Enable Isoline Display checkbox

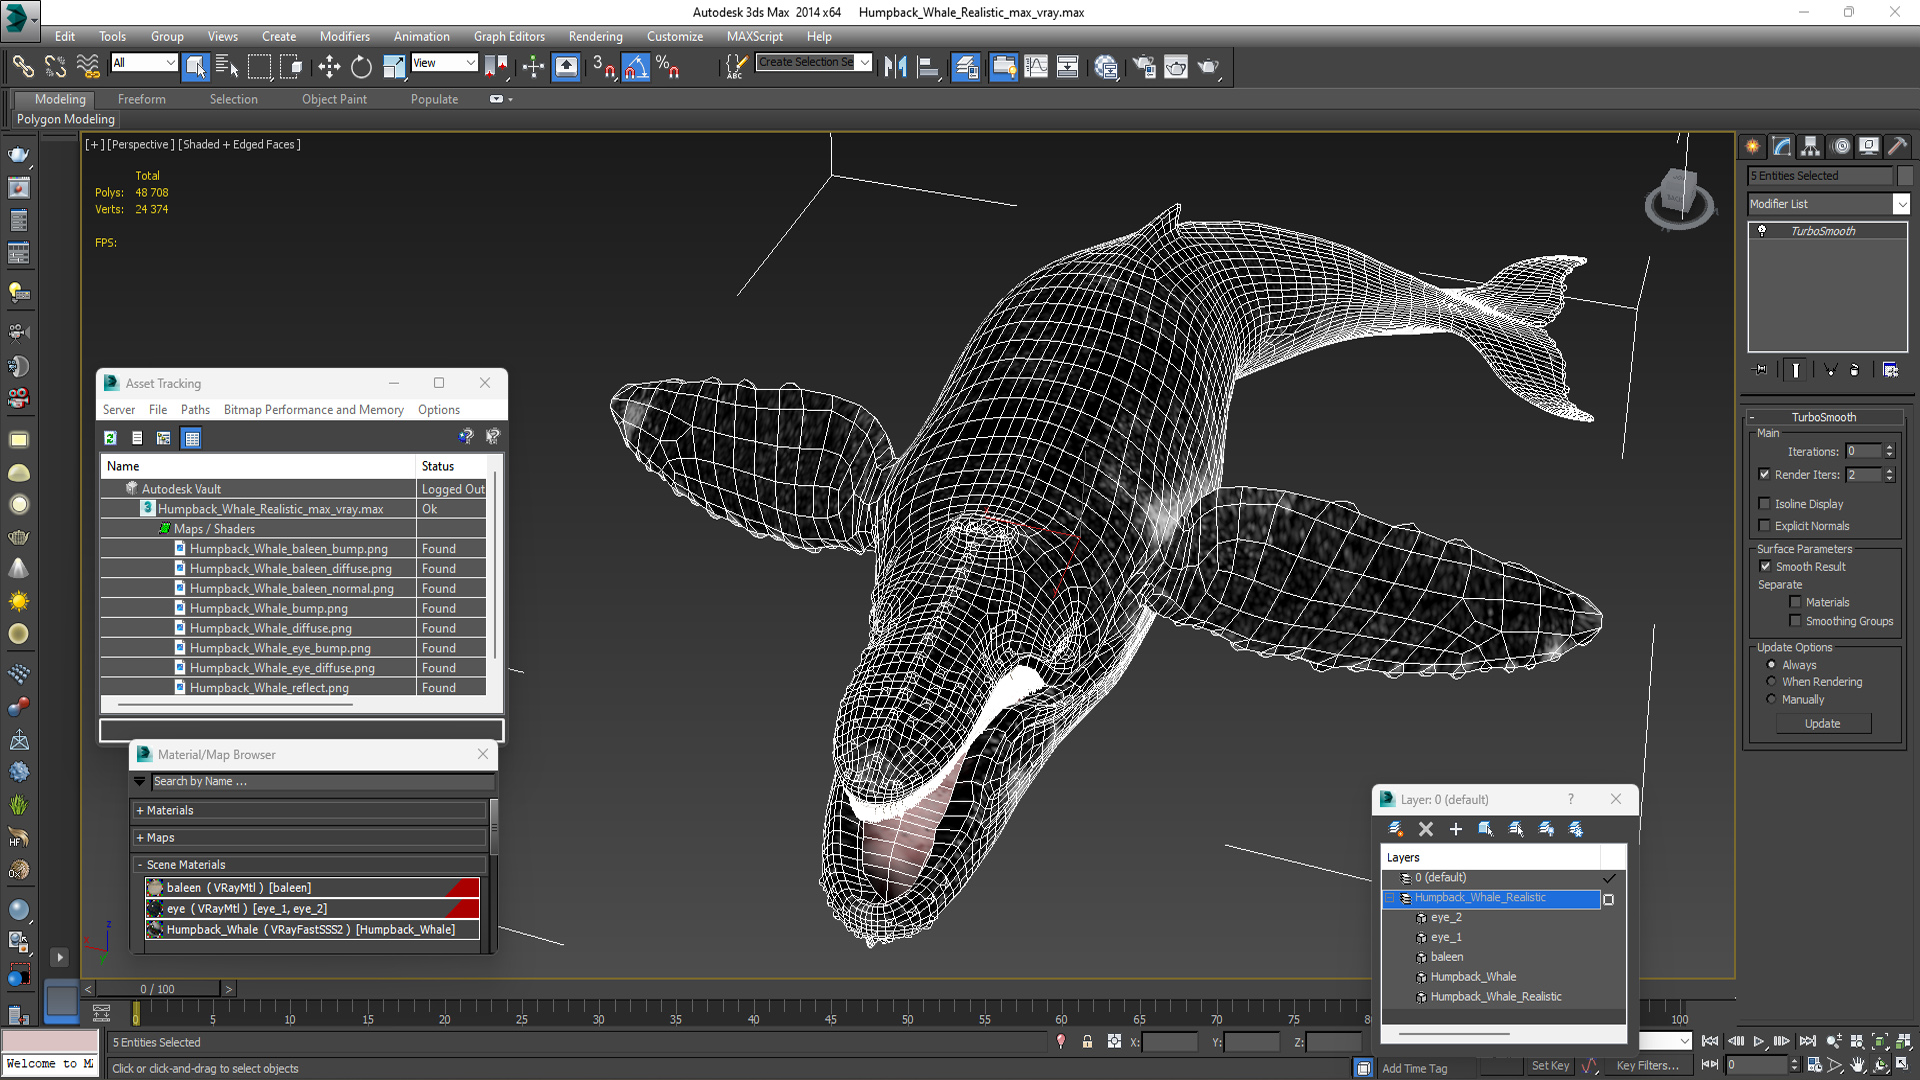pyautogui.click(x=1764, y=504)
